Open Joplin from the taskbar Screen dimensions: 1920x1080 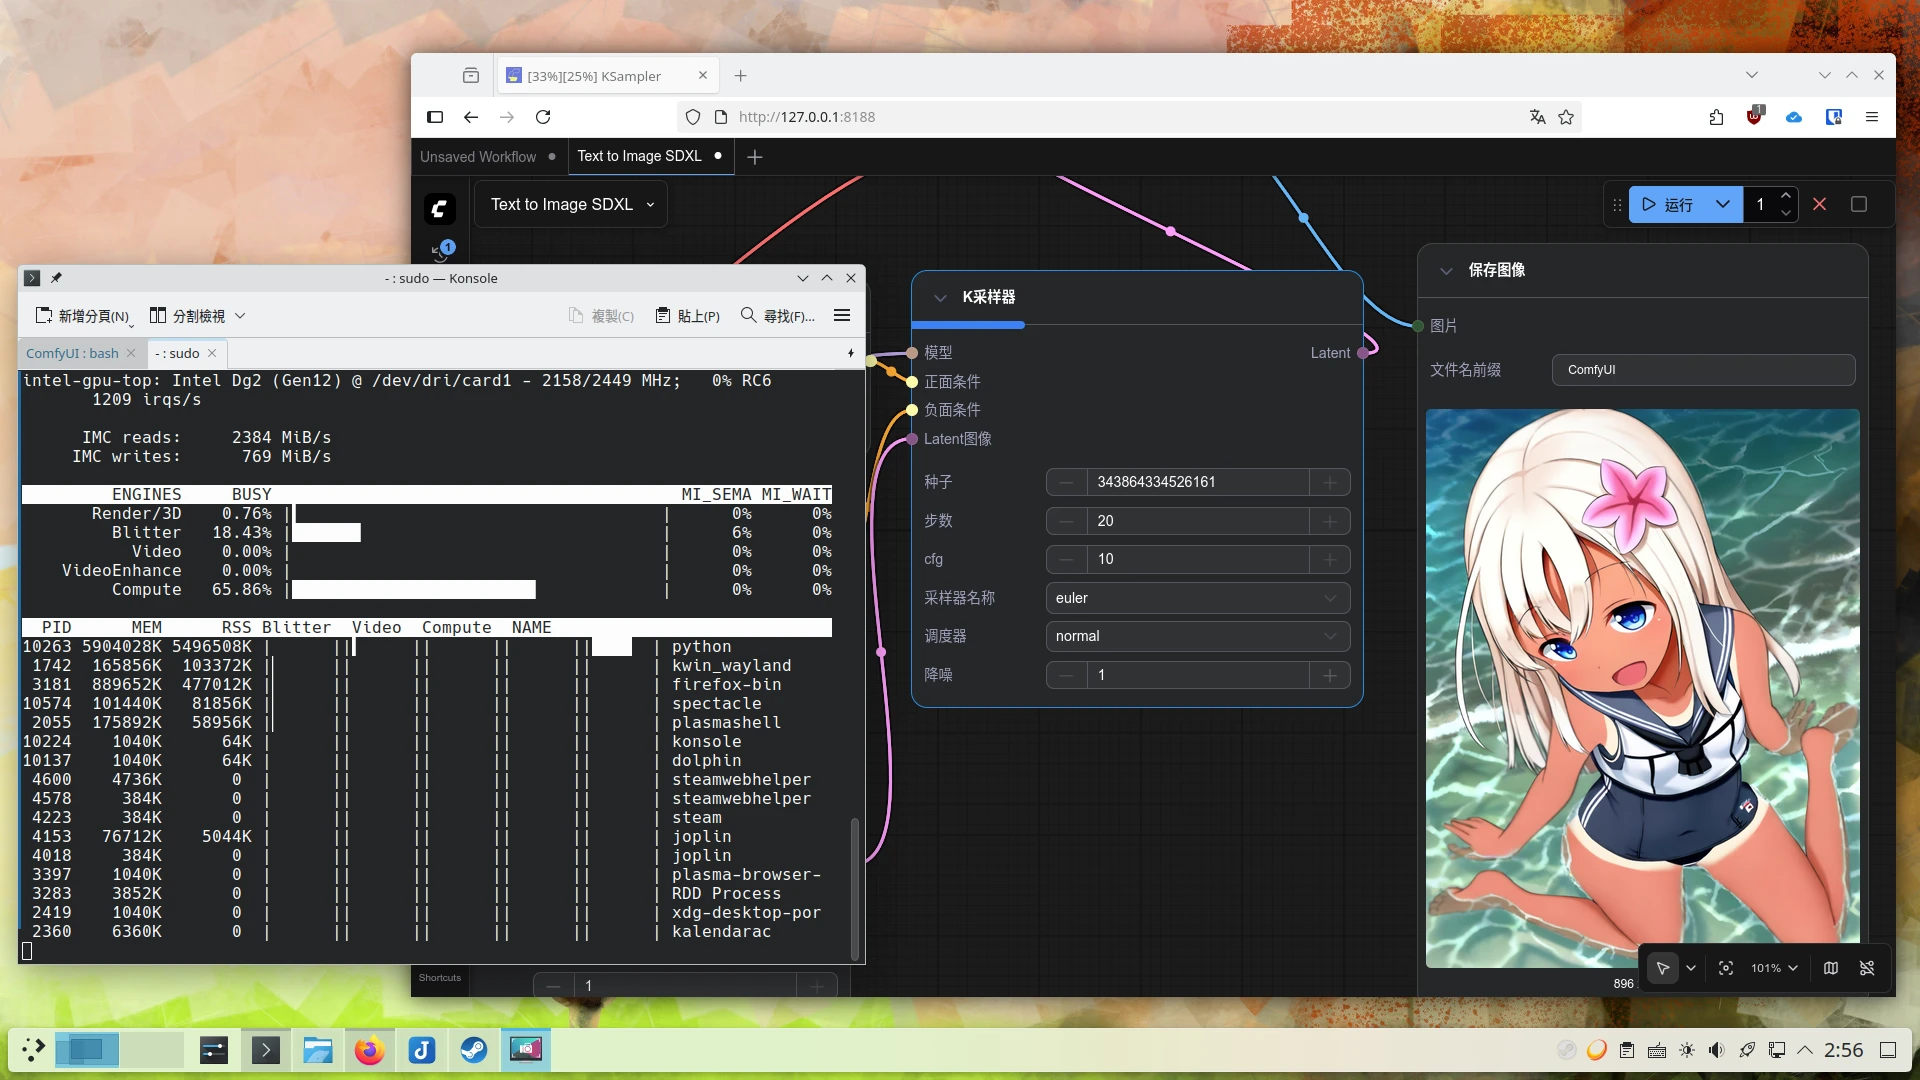pos(421,1050)
